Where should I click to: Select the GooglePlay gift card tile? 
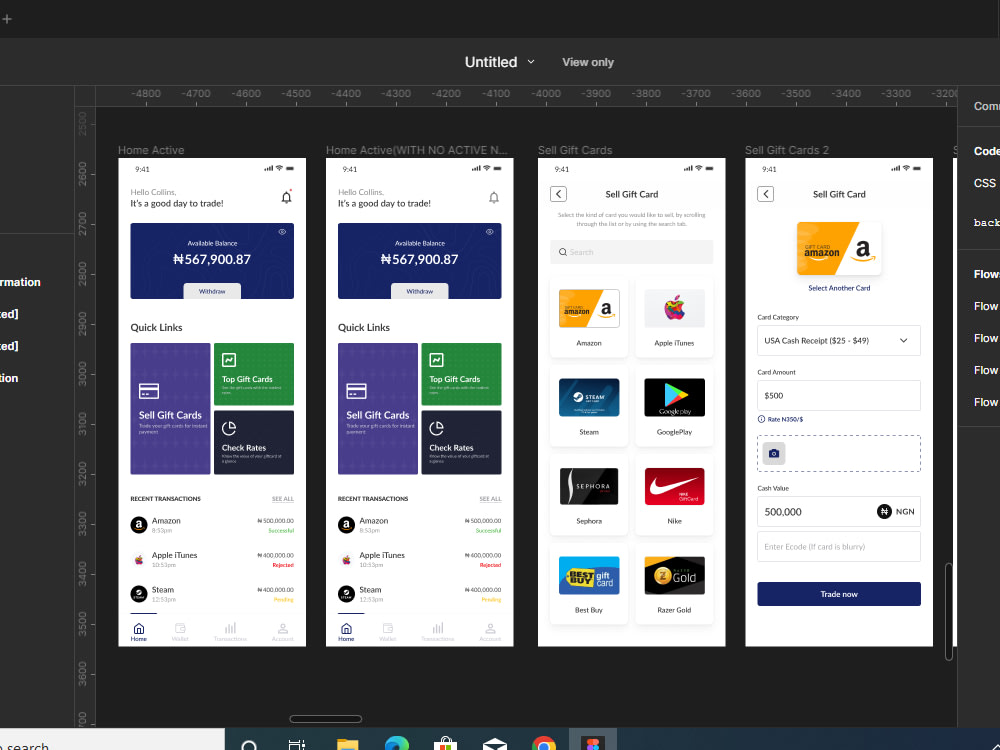(x=674, y=406)
